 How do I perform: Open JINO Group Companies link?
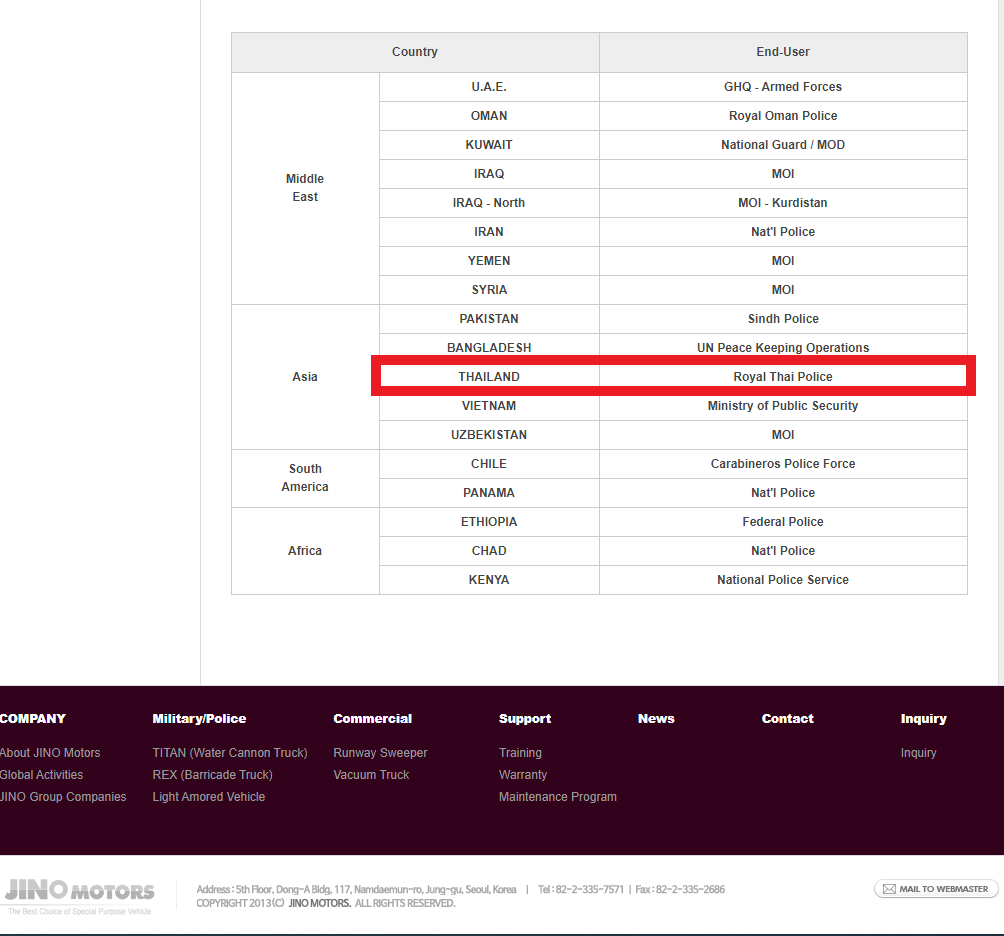63,796
